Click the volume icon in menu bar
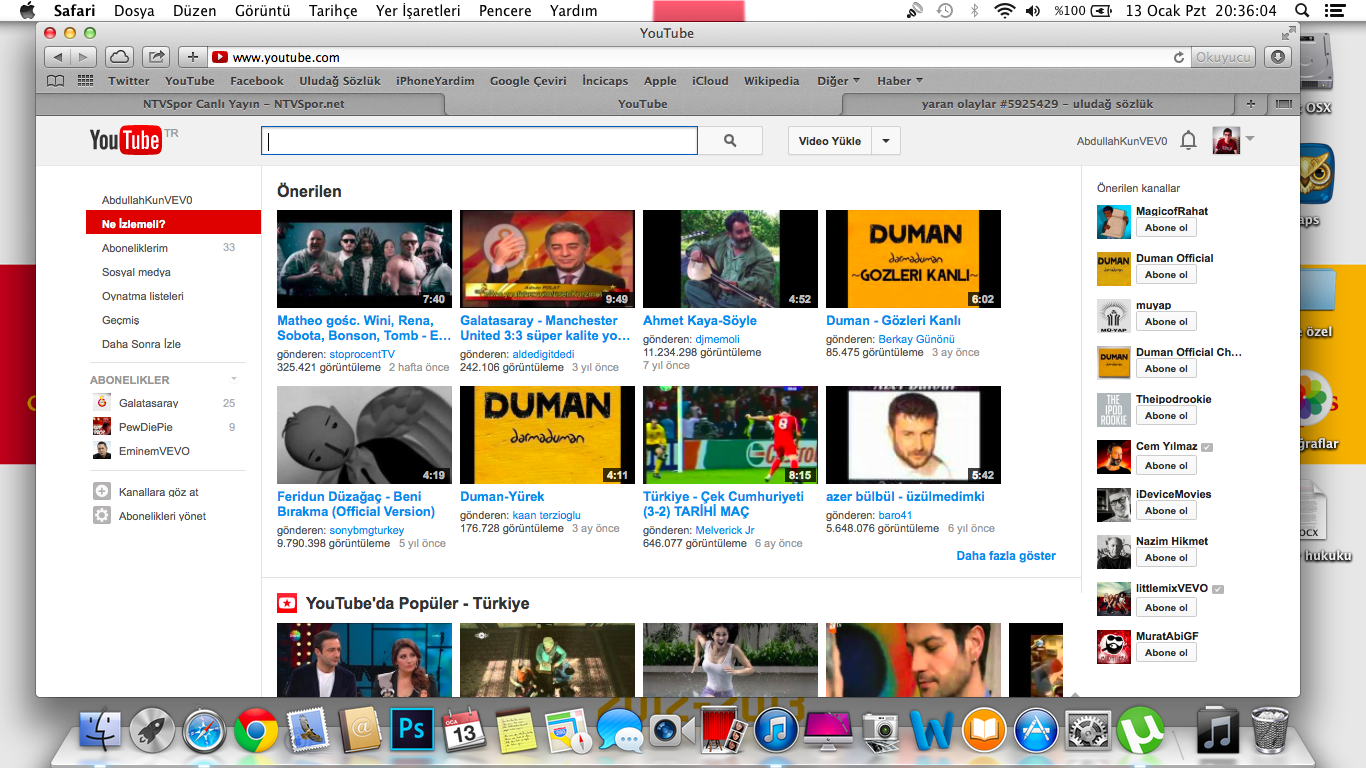1366x768 pixels. 1033,11
